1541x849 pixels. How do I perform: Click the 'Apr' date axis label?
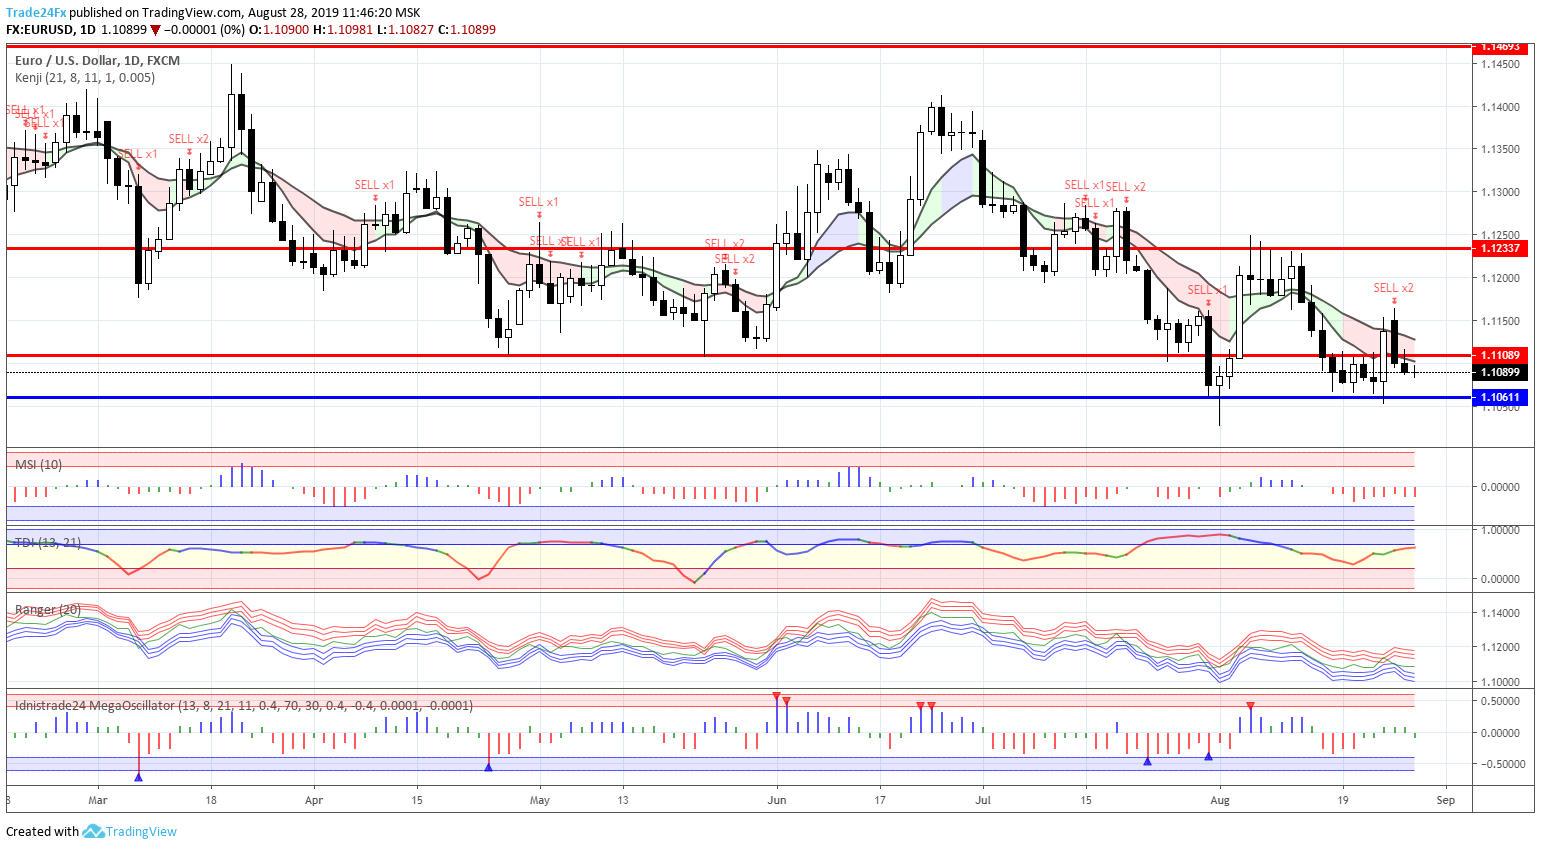point(314,800)
